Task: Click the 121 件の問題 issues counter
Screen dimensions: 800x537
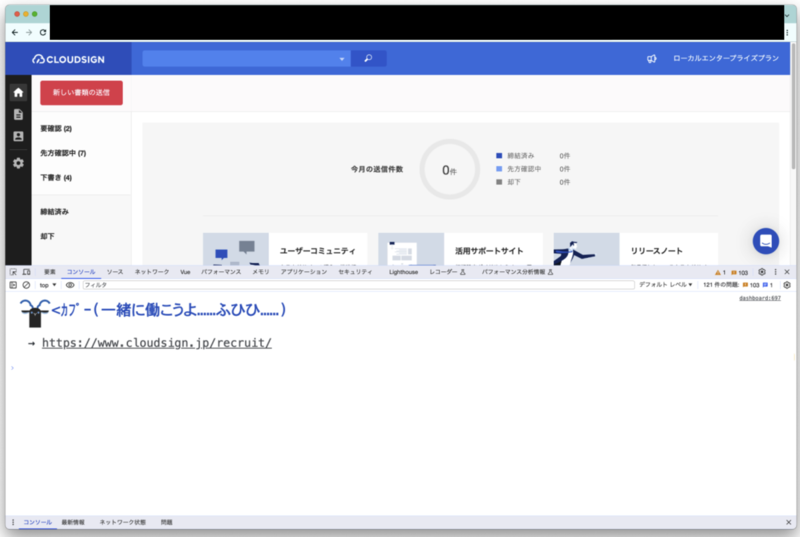Action: point(738,285)
